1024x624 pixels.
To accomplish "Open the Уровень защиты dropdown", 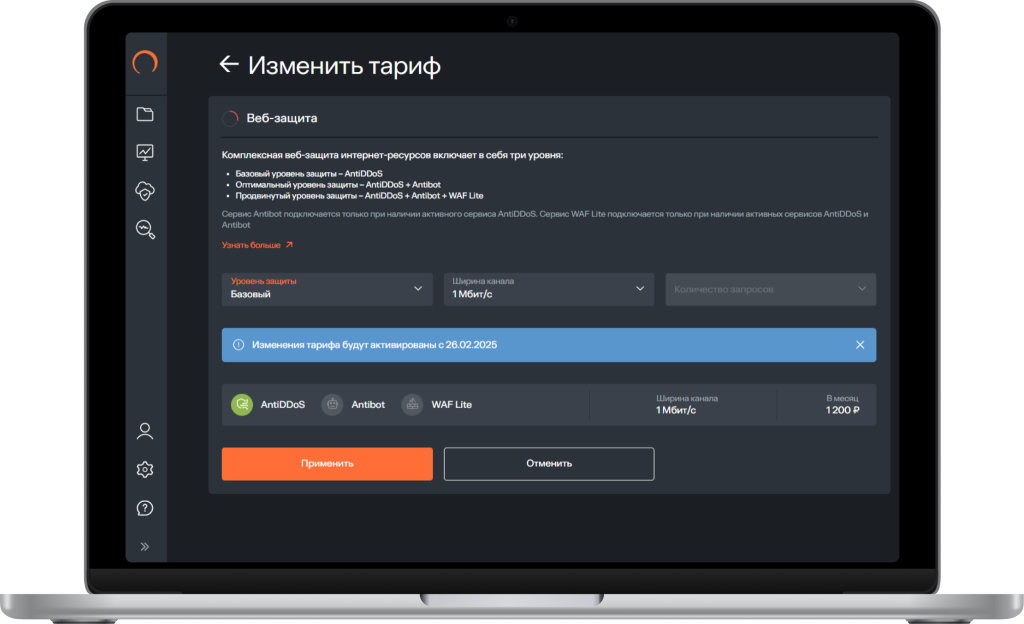I will [326, 289].
